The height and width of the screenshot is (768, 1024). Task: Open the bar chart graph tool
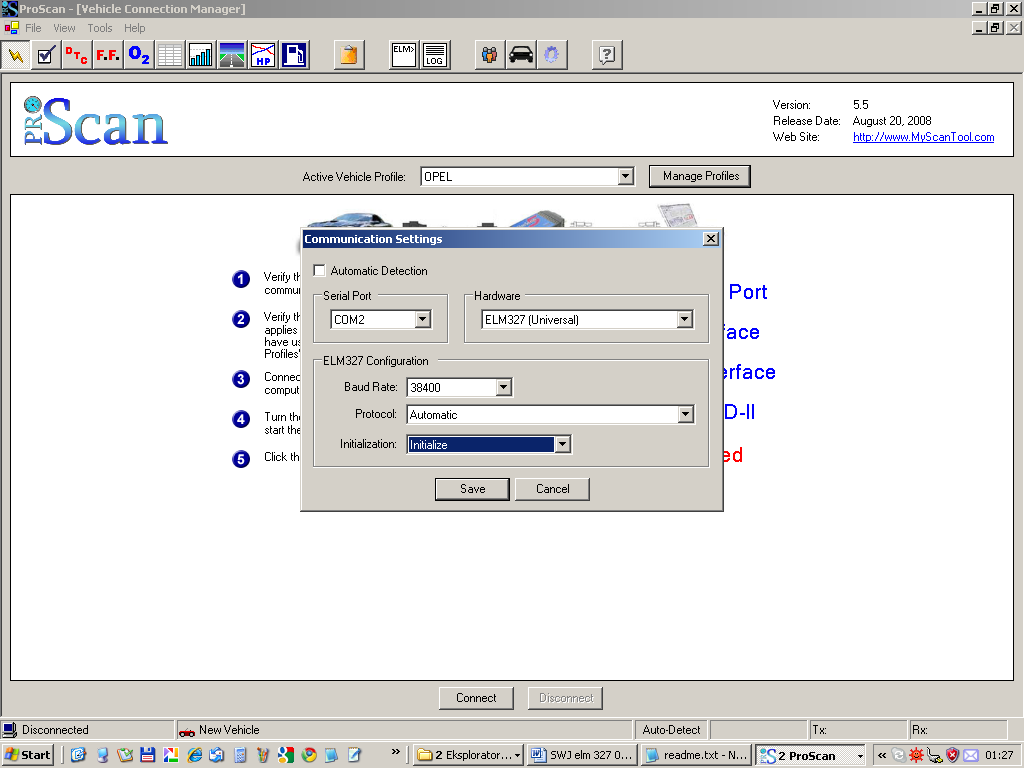pyautogui.click(x=200, y=56)
